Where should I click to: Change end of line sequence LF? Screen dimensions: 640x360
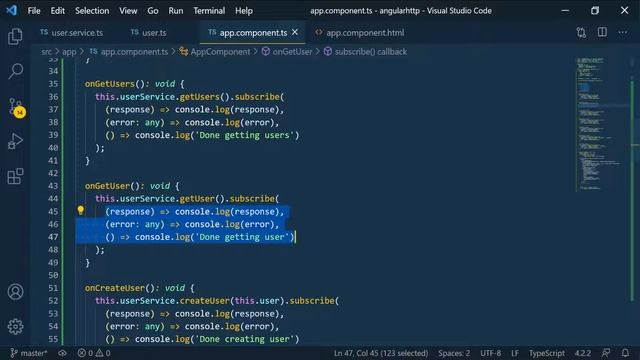515,353
